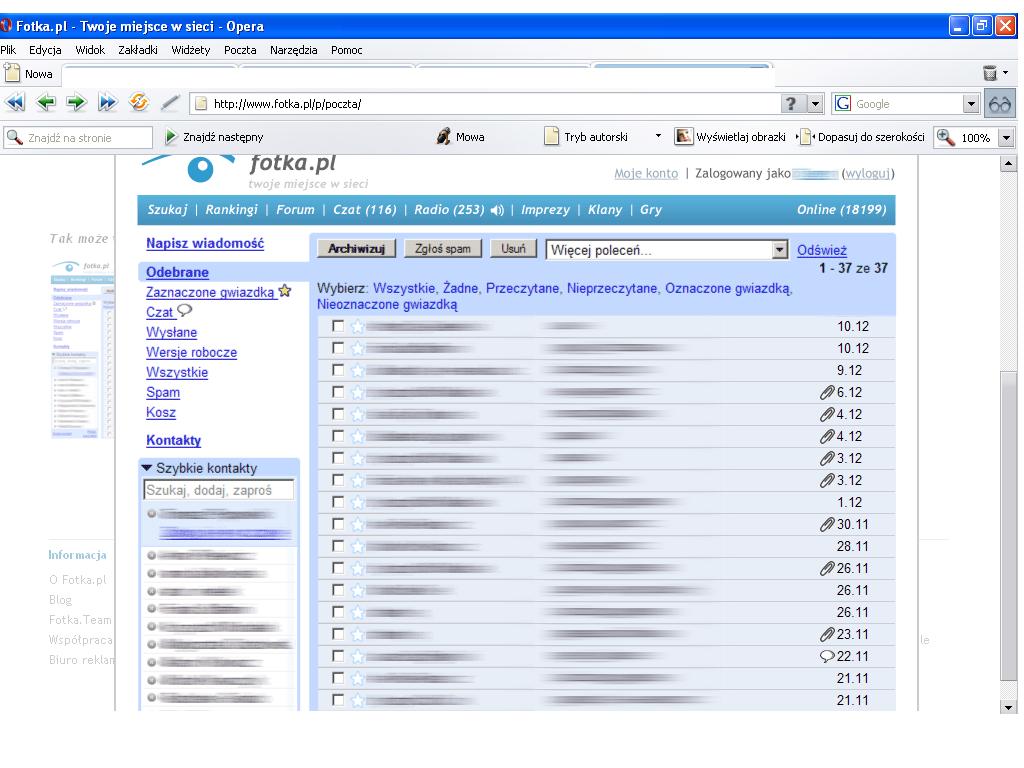This screenshot has width=1024, height=768.
Task: Reload the page with the orange Reload icon
Action: 138,103
